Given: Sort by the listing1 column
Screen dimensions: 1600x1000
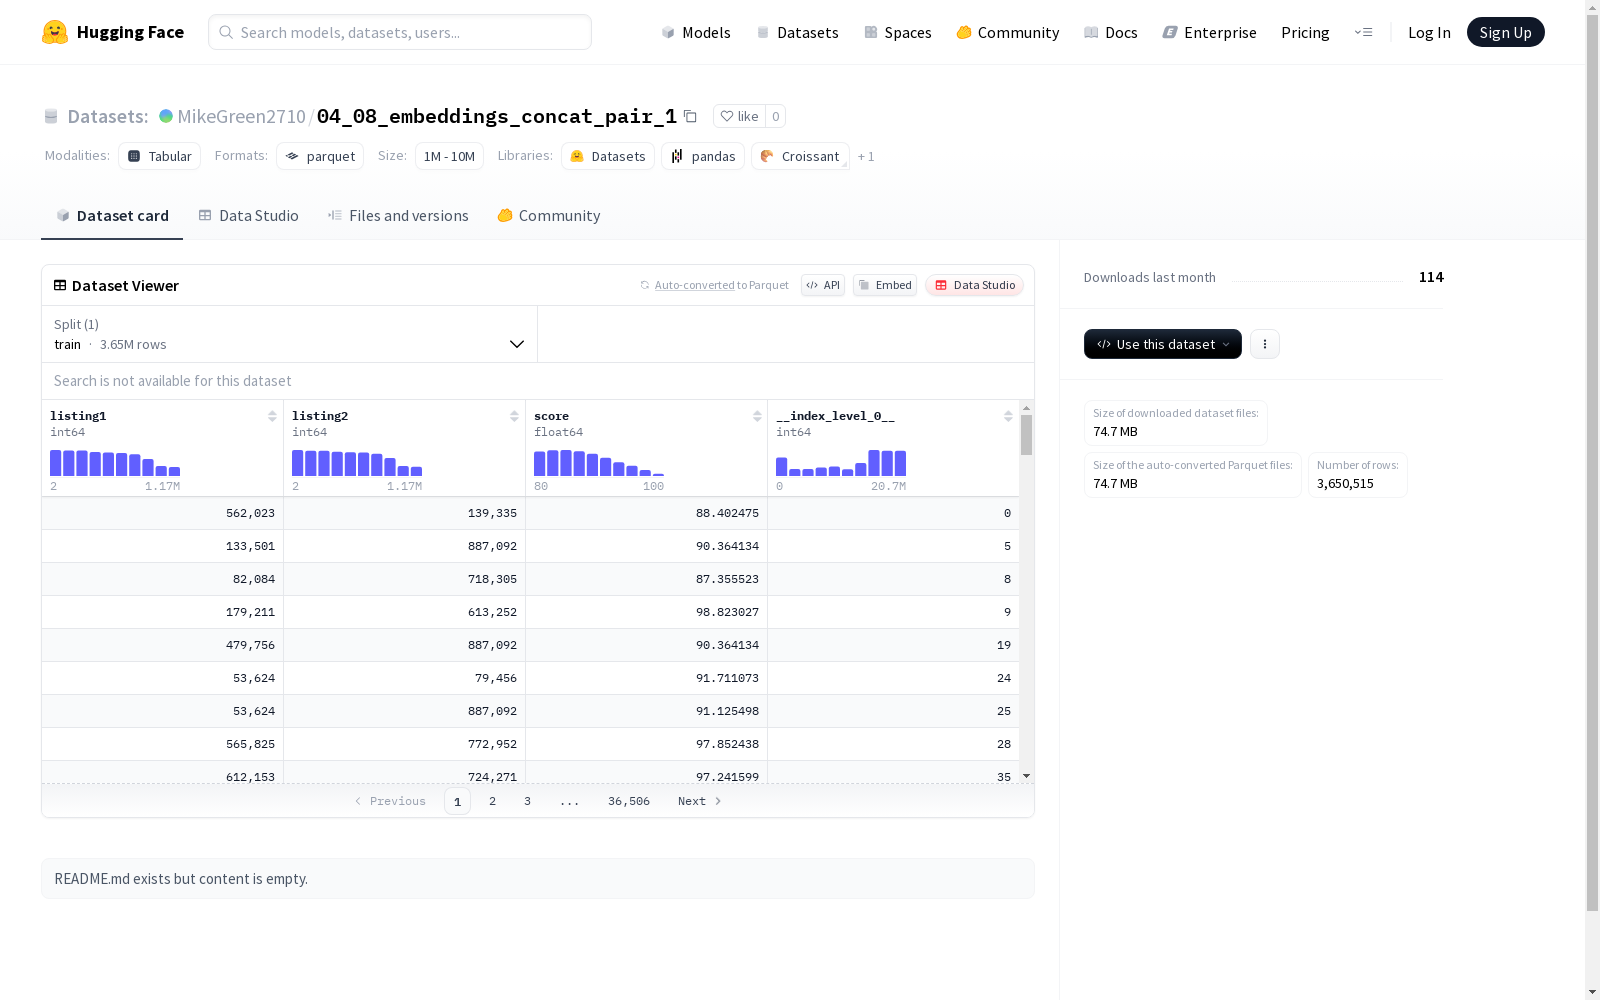Looking at the screenshot, I should (272, 416).
